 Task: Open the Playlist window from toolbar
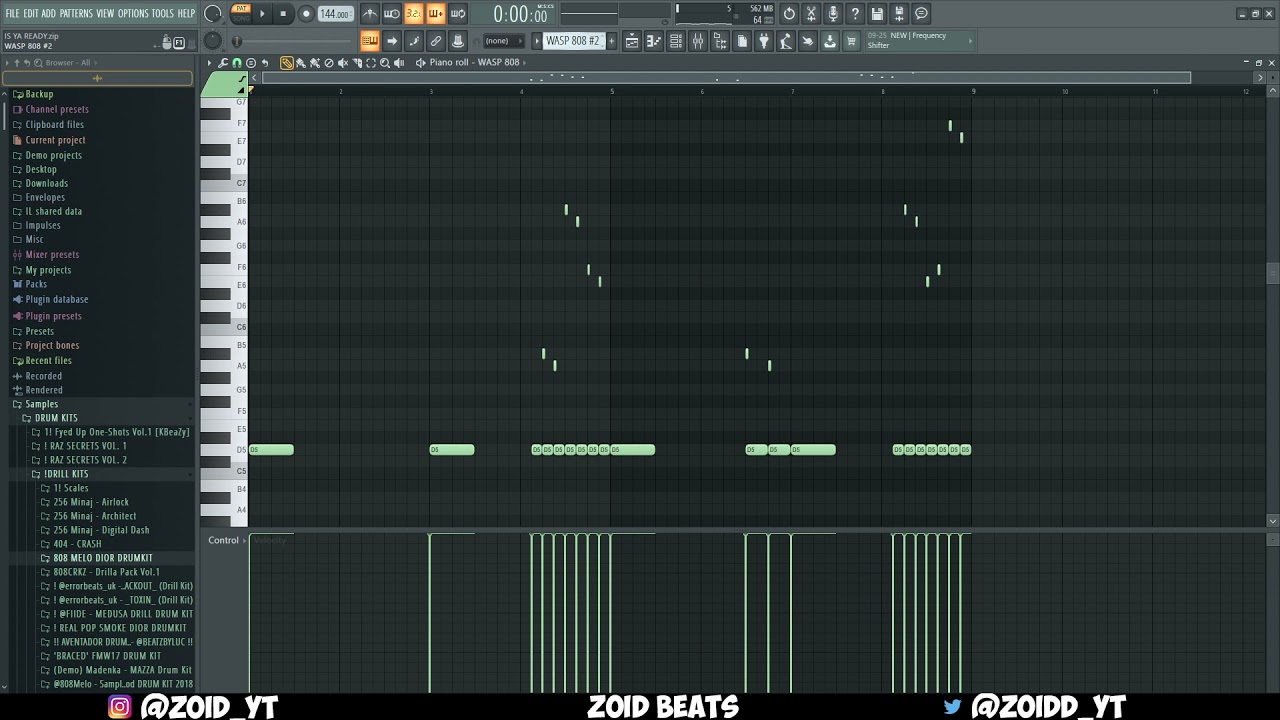[632, 41]
